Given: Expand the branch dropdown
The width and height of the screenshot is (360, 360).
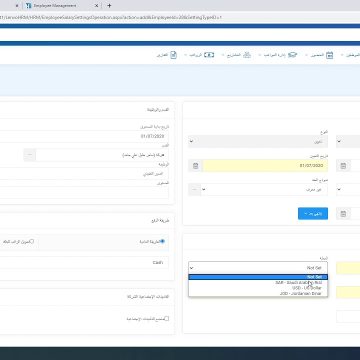Looking at the screenshot, I should (258, 141).
